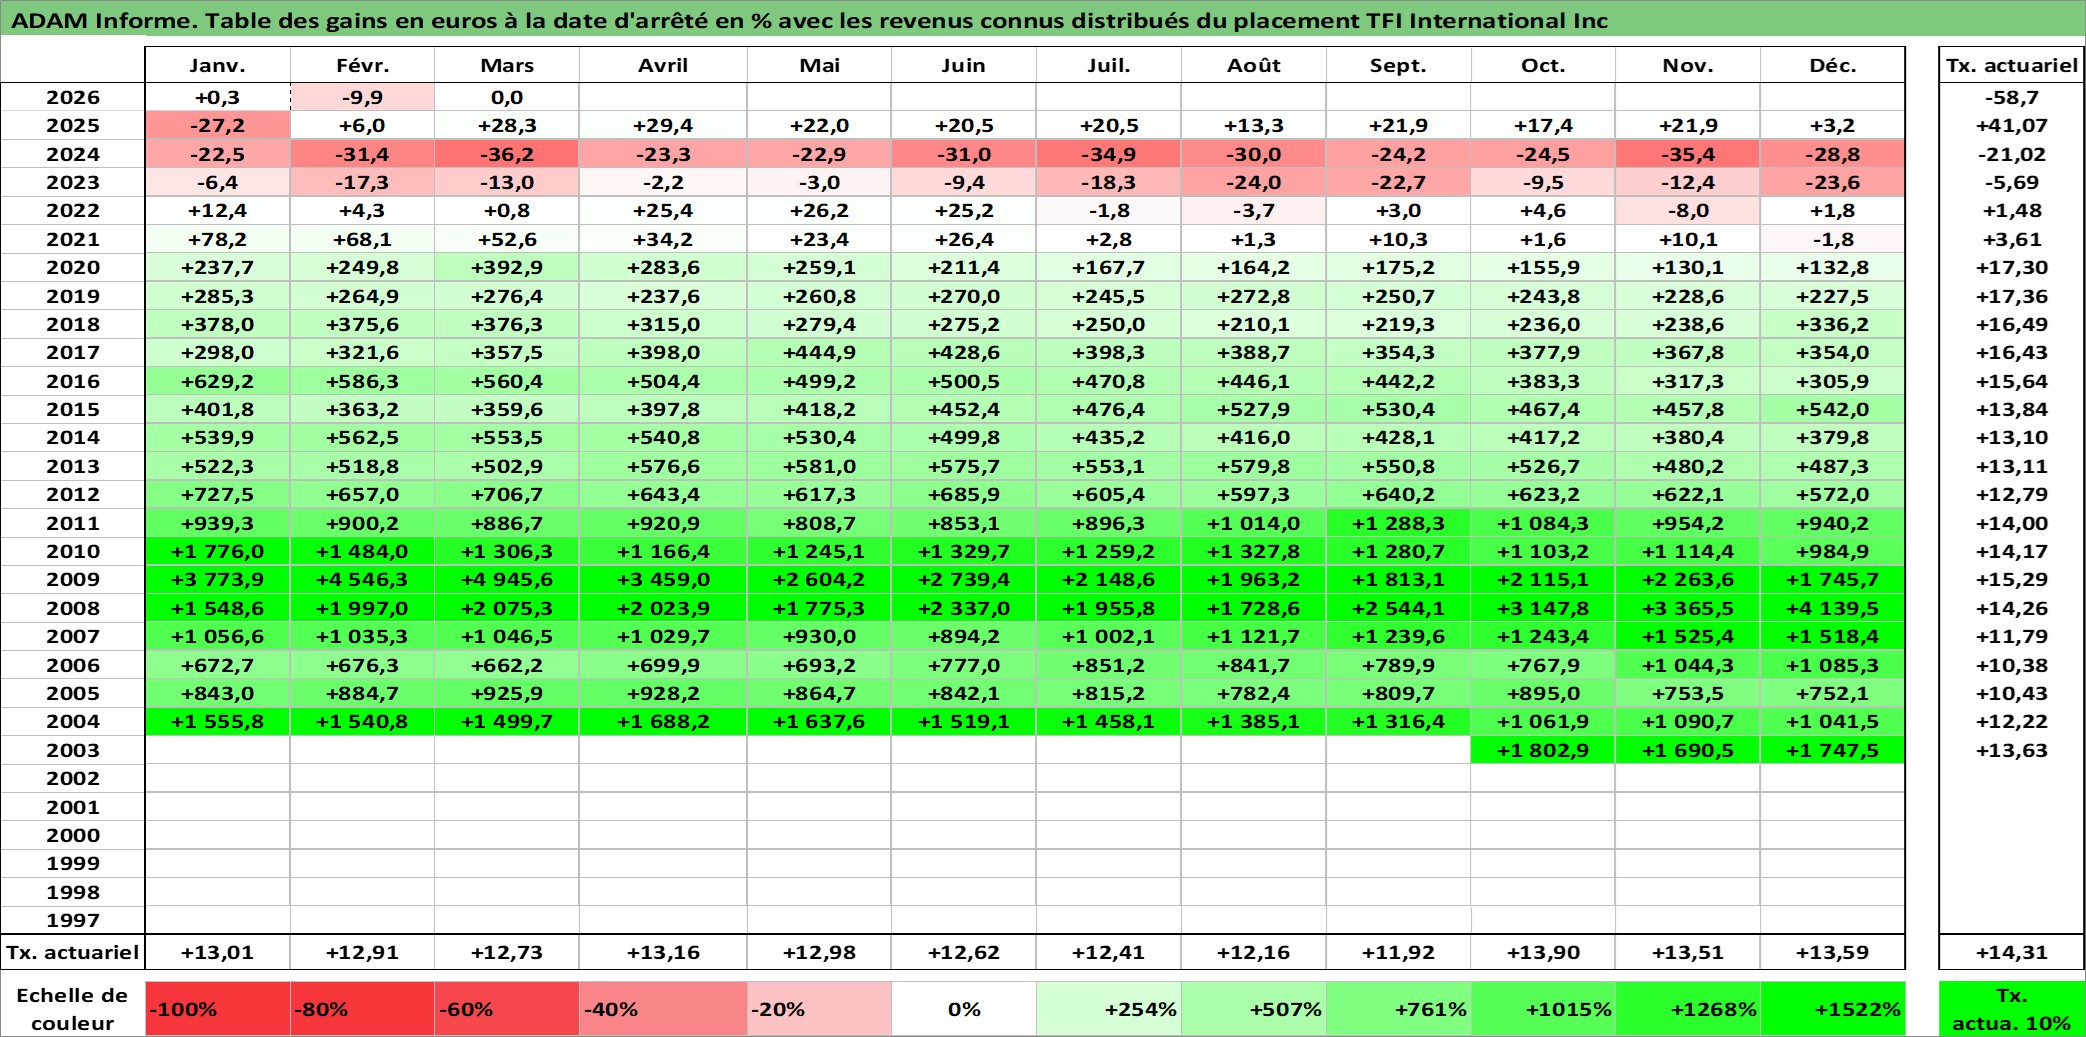Image resolution: width=2086 pixels, height=1037 pixels.
Task: Click the -100% red color scale swatch
Action: [x=217, y=1009]
